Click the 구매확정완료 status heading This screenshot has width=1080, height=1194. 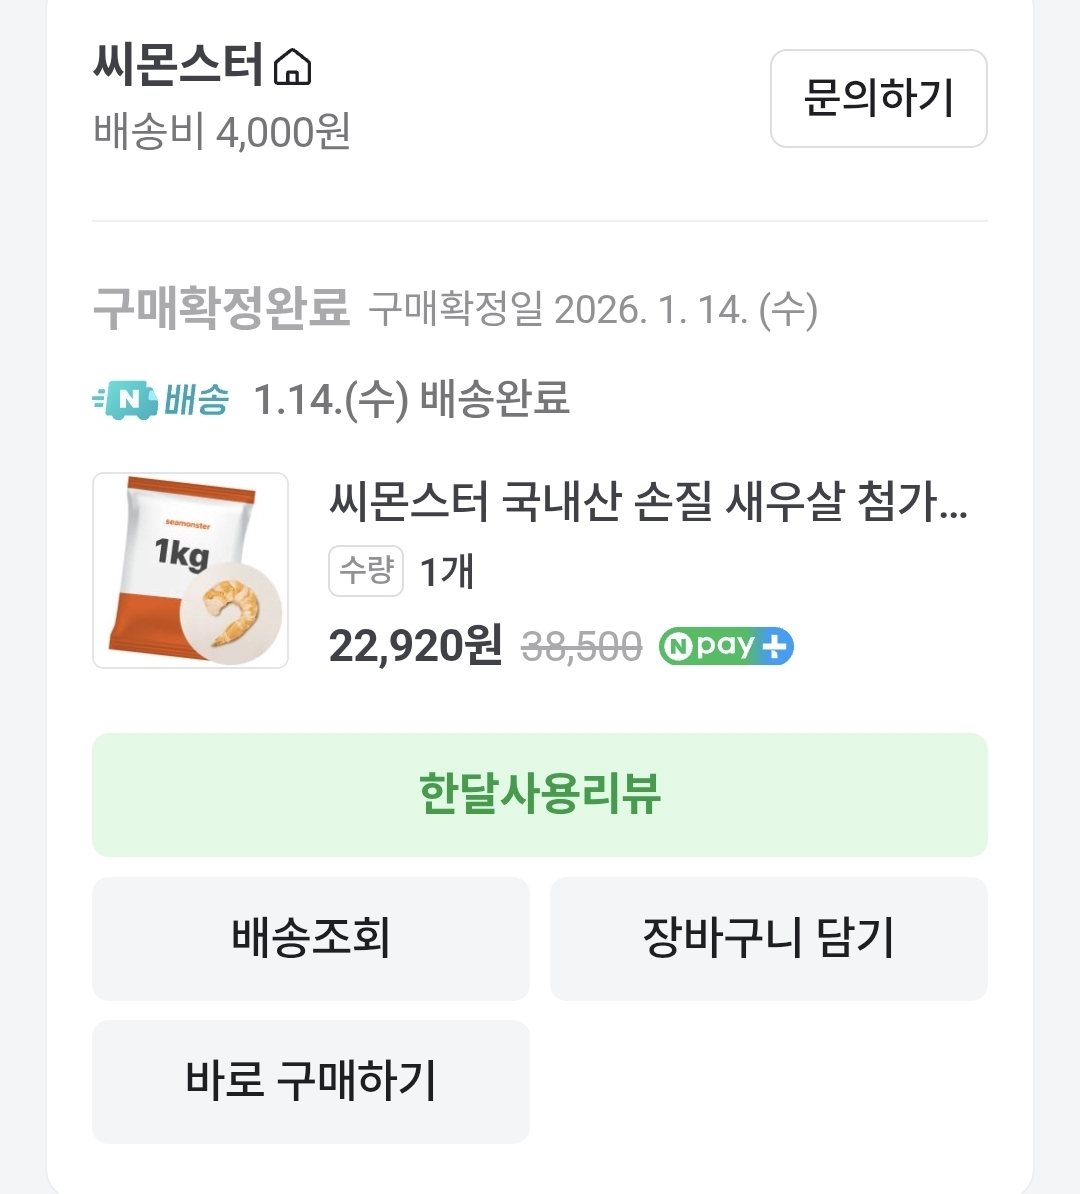221,308
